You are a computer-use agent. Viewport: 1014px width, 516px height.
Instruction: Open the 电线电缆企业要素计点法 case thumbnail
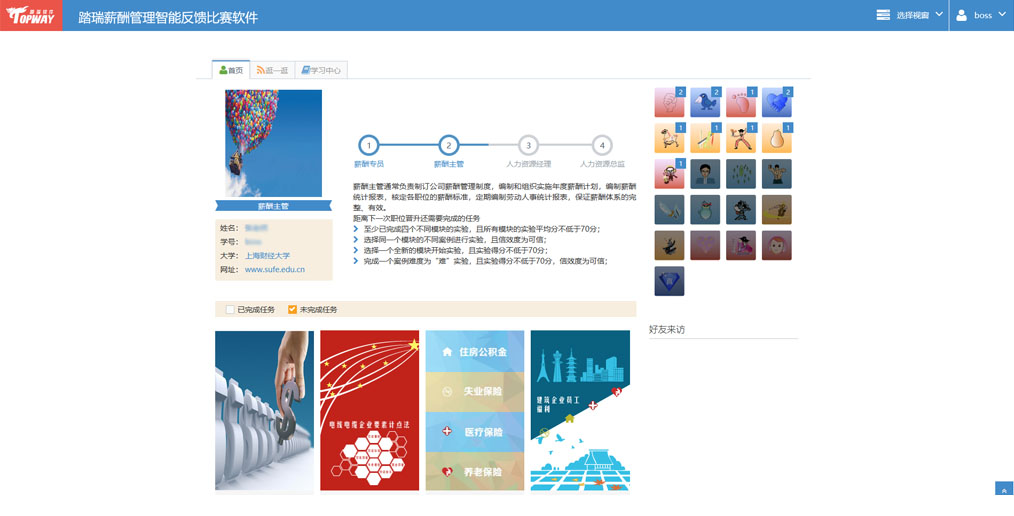369,410
